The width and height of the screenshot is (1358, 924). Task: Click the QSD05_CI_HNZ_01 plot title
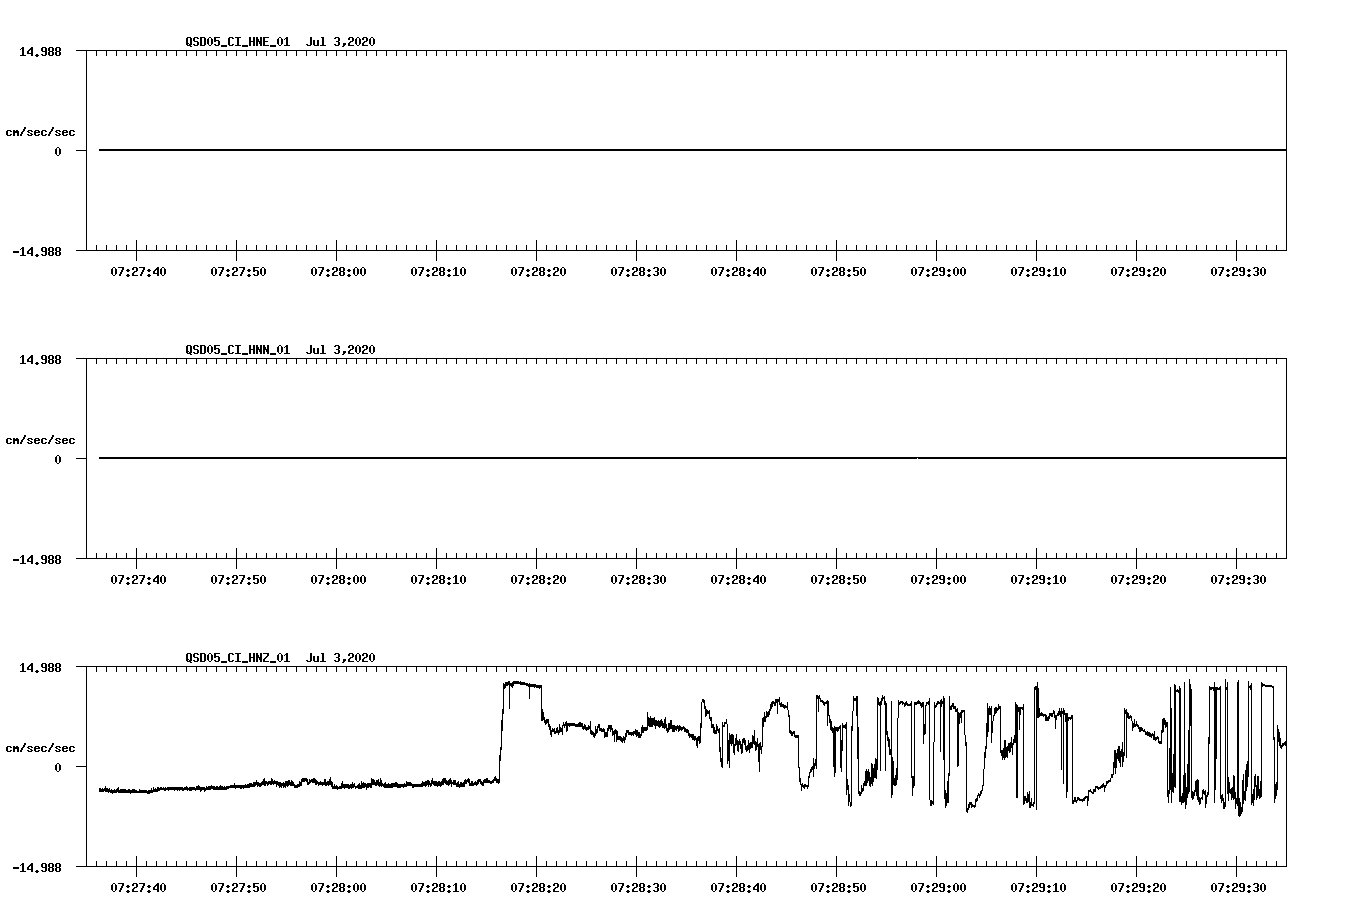click(280, 657)
